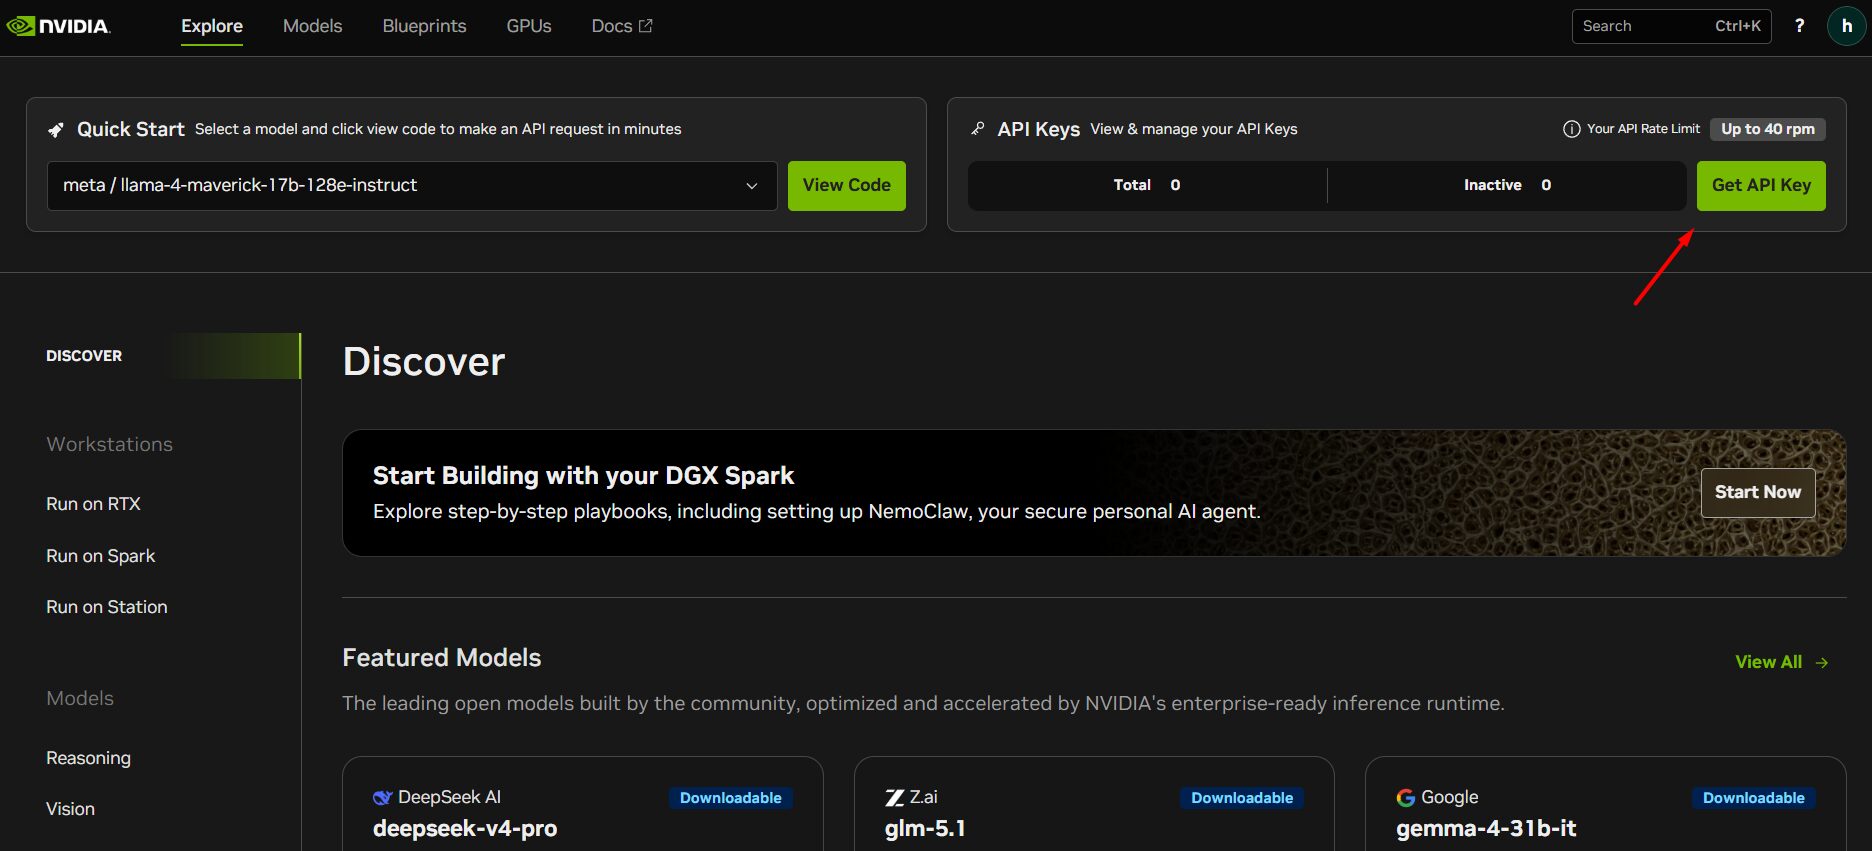Click the Google logo icon

(x=1406, y=797)
